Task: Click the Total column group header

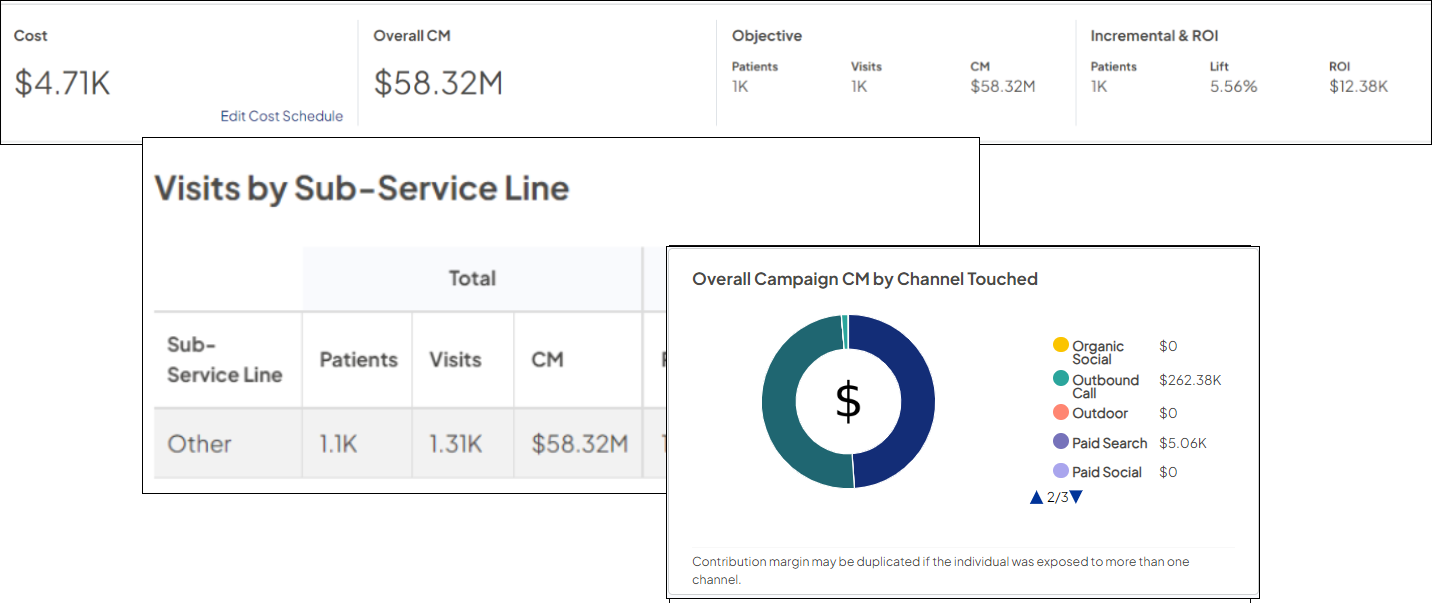Action: pos(472,278)
